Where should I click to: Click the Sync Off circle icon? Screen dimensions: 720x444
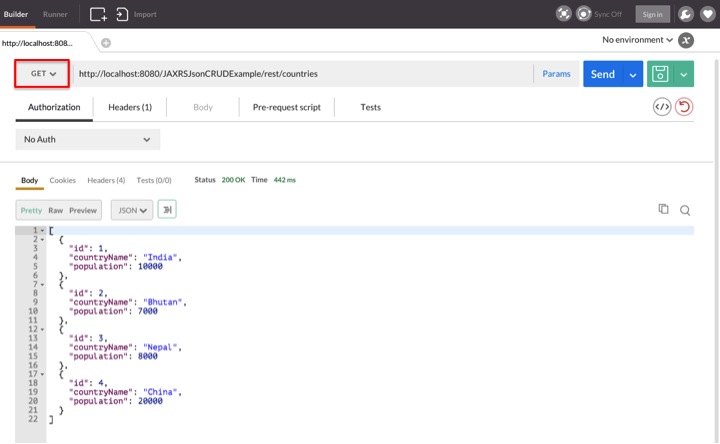584,14
